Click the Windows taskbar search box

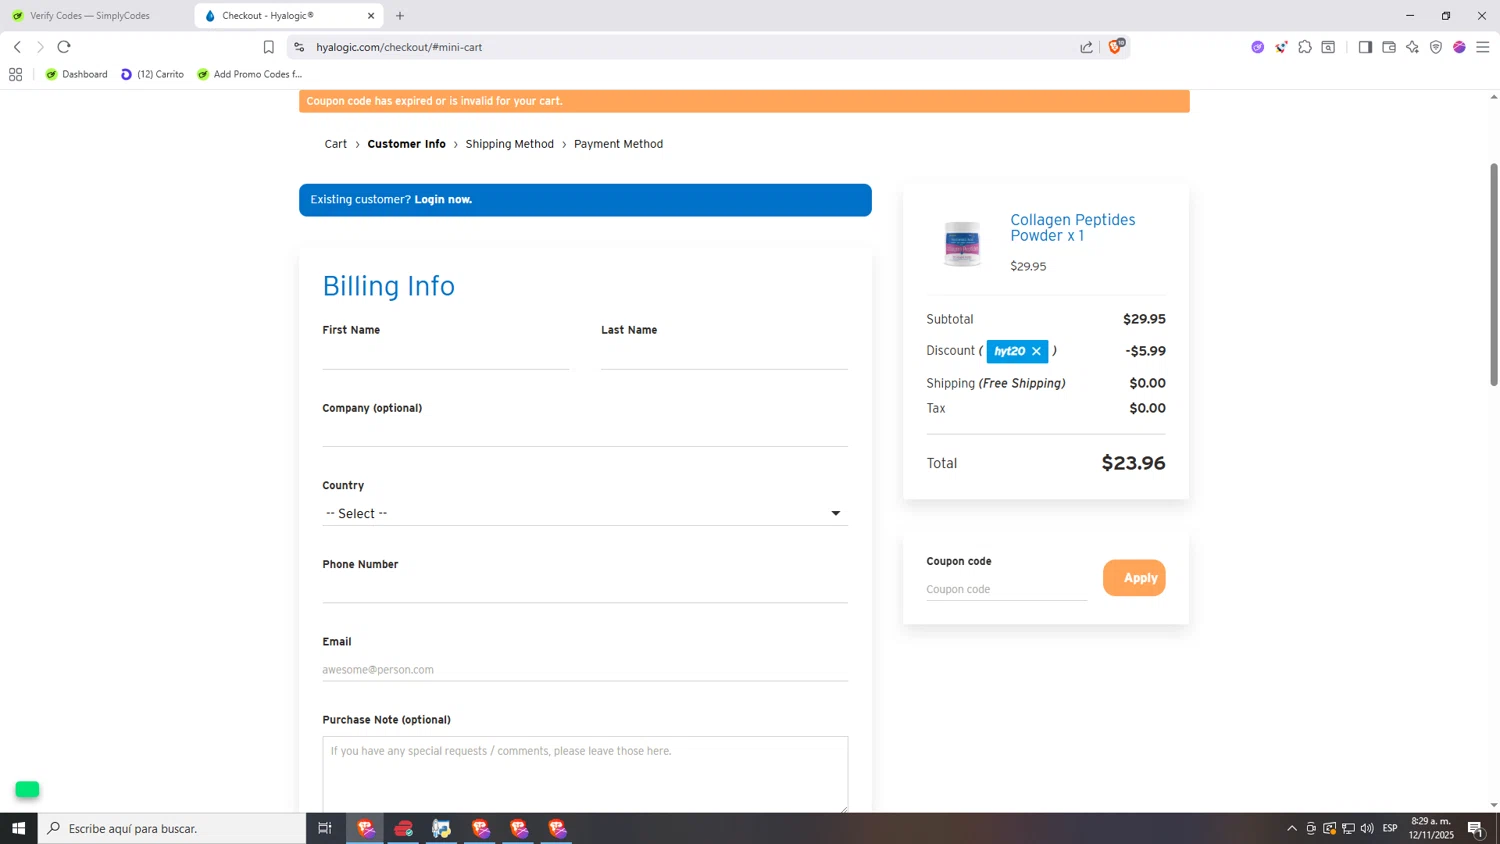pyautogui.click(x=172, y=828)
